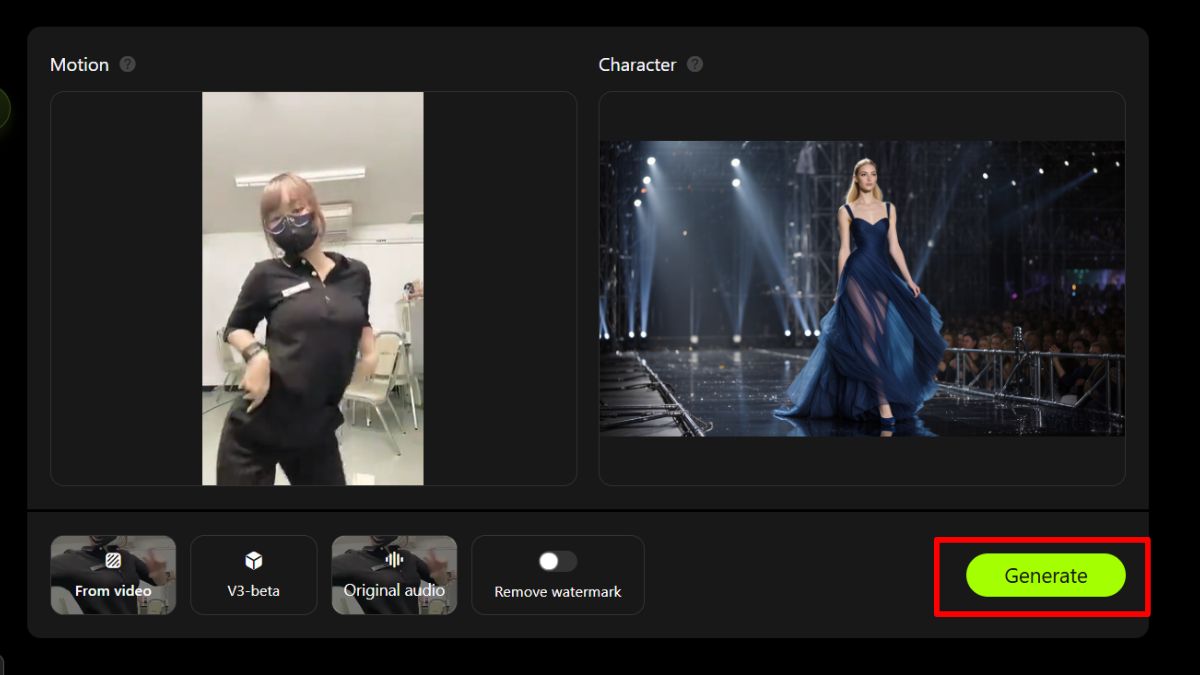Select the V3-beta cube icon

point(253,563)
